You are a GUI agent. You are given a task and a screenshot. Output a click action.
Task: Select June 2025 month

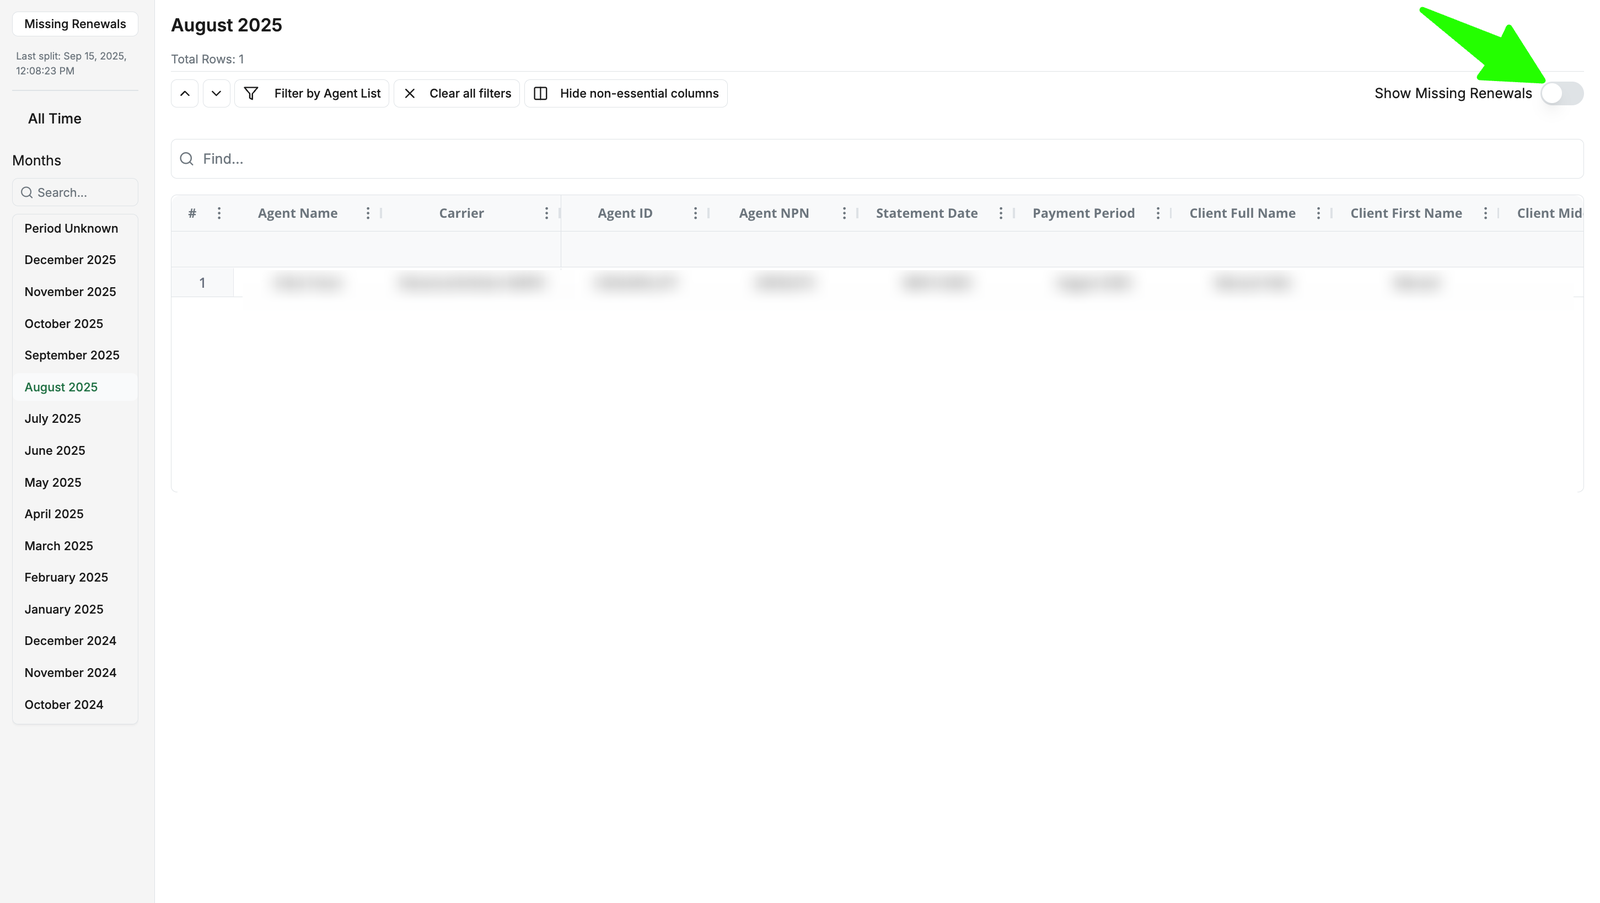75,451
